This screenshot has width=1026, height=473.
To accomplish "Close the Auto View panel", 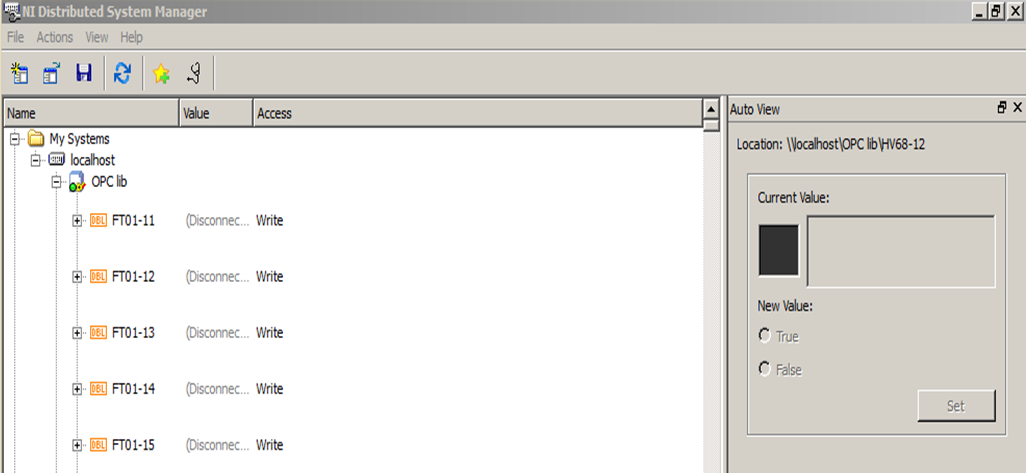I will [1017, 108].
